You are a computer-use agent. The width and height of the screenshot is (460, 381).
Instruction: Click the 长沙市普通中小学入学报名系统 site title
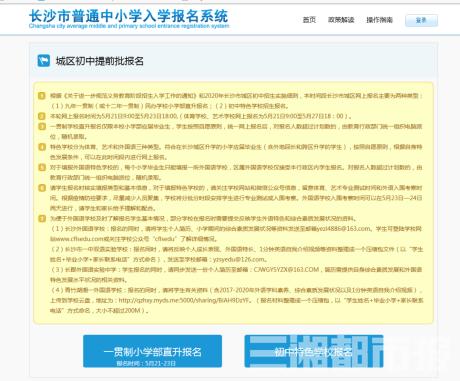(x=129, y=16)
